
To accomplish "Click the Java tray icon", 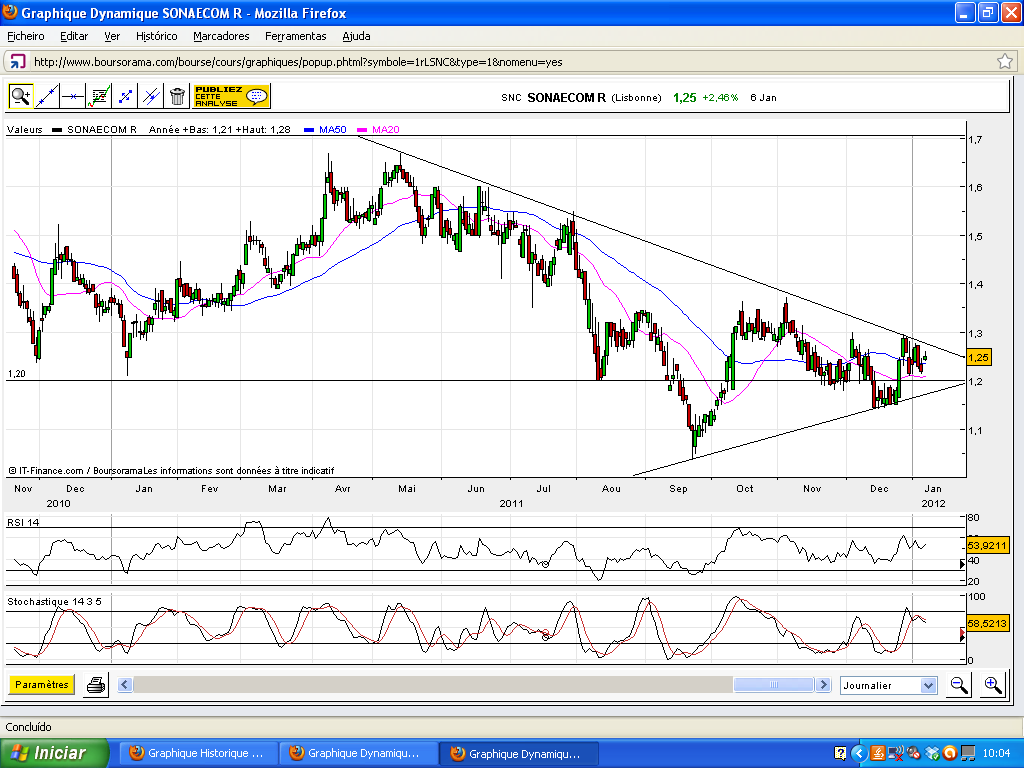I will coord(878,754).
